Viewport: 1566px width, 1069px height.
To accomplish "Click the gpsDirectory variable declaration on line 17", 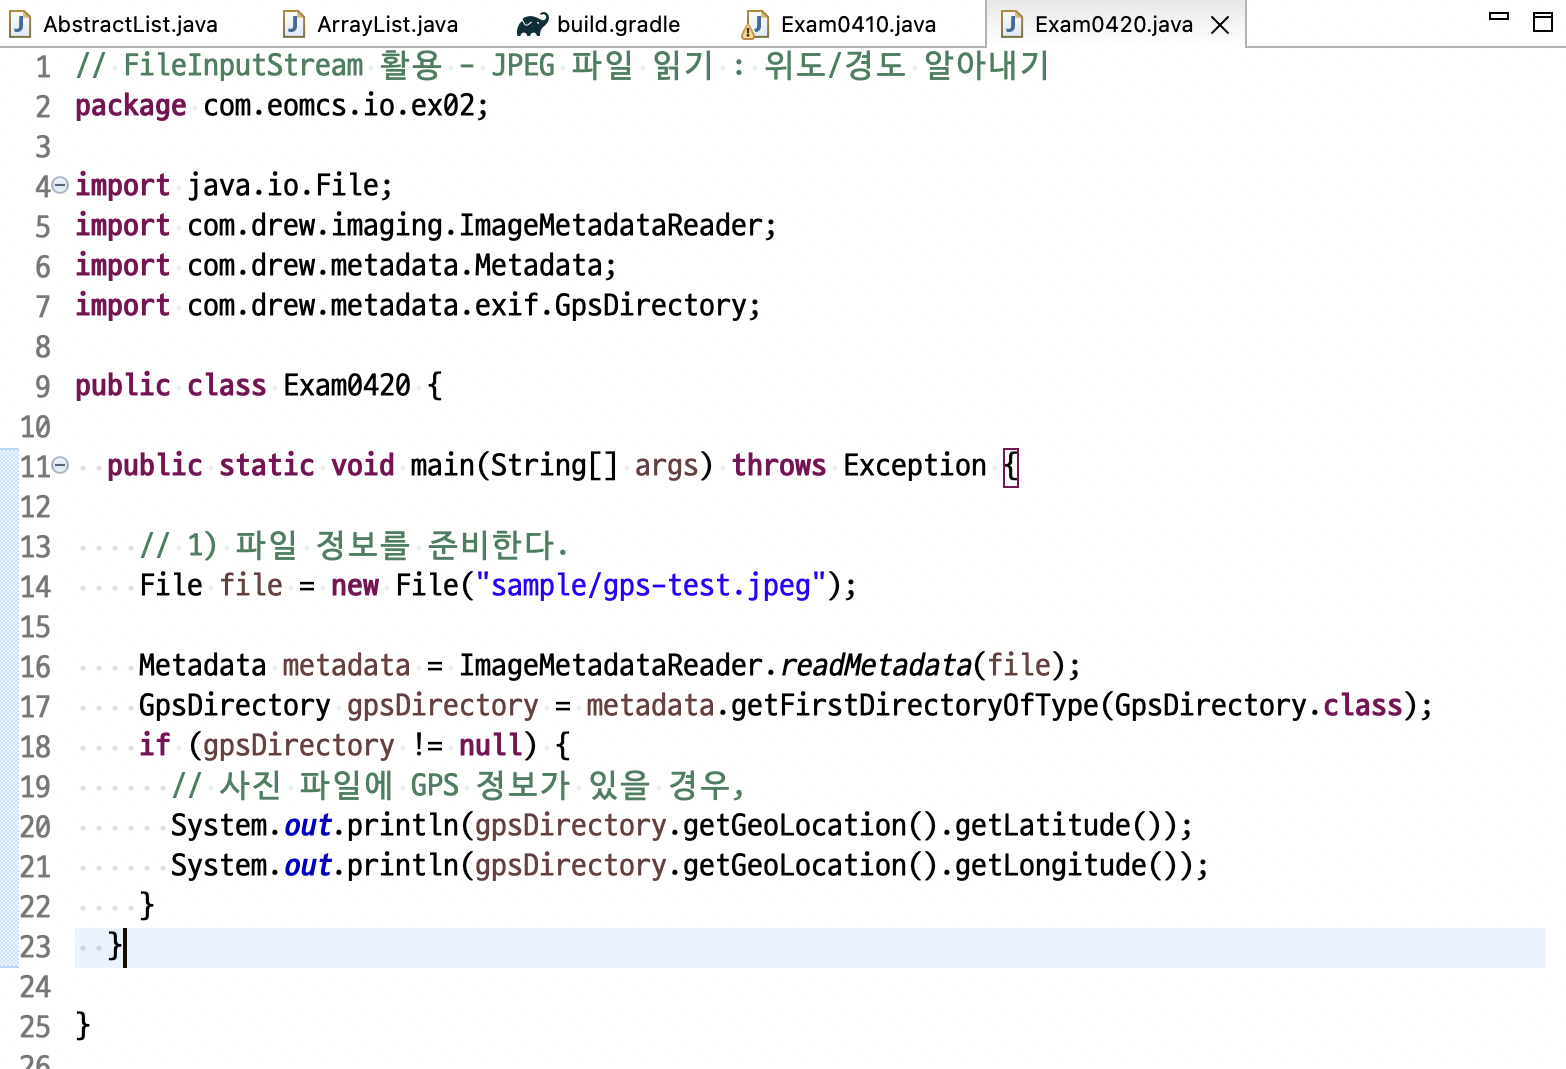I will 443,706.
